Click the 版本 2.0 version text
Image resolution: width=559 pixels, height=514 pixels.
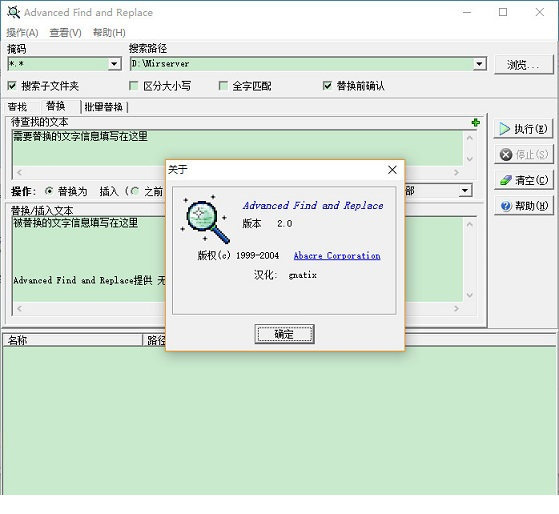click(267, 223)
